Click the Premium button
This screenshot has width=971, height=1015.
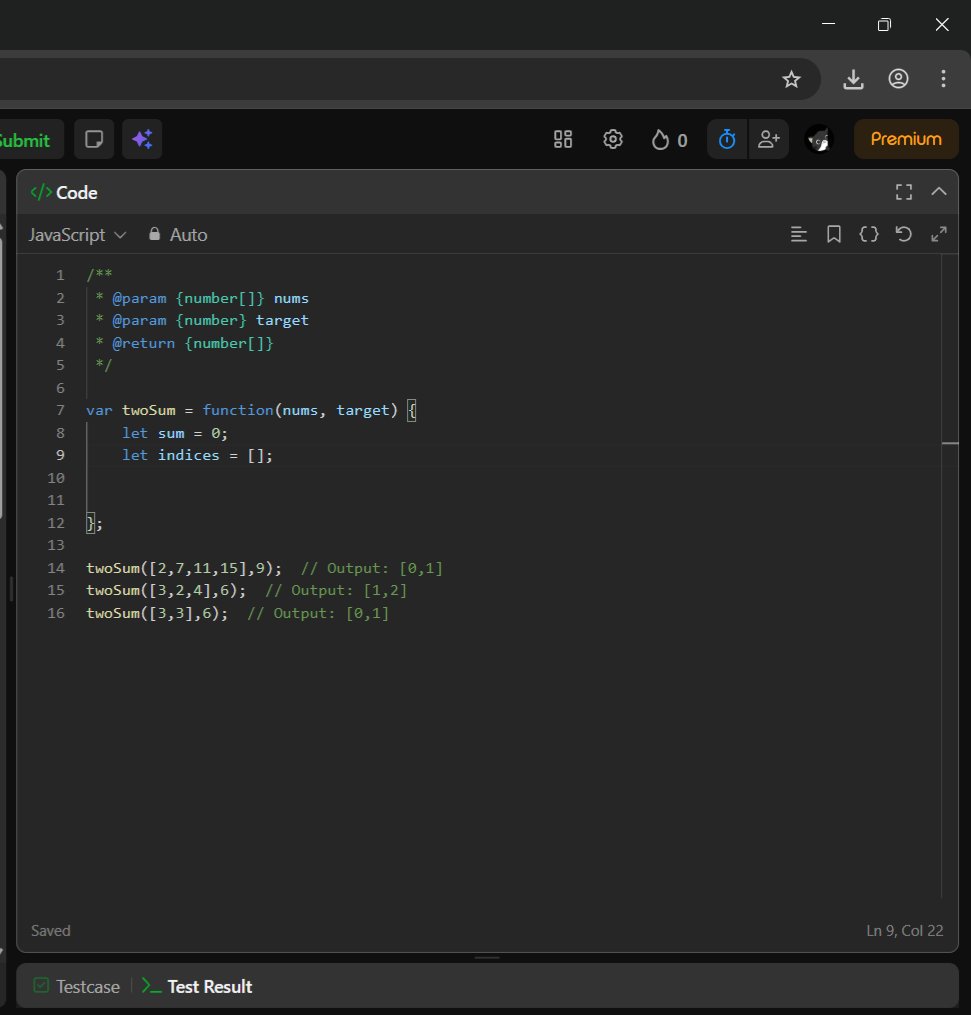(x=906, y=139)
